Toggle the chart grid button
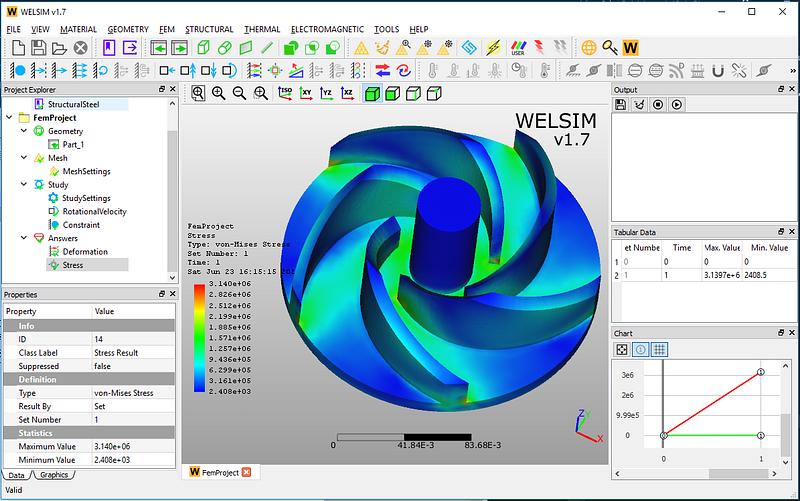Viewport: 800px width, 501px height. coord(660,349)
